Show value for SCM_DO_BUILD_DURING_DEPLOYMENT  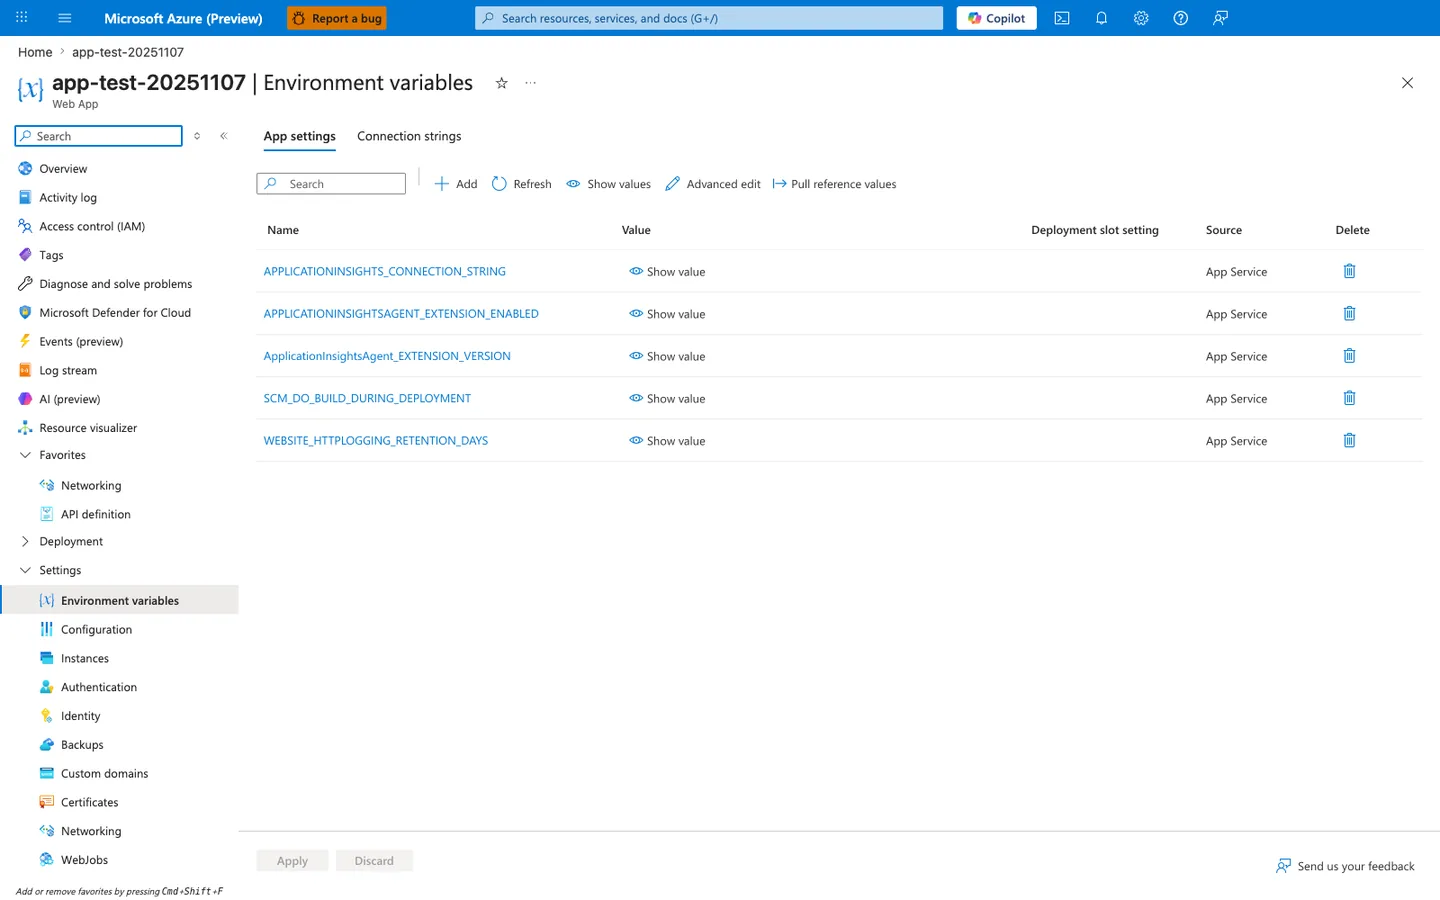coord(667,398)
